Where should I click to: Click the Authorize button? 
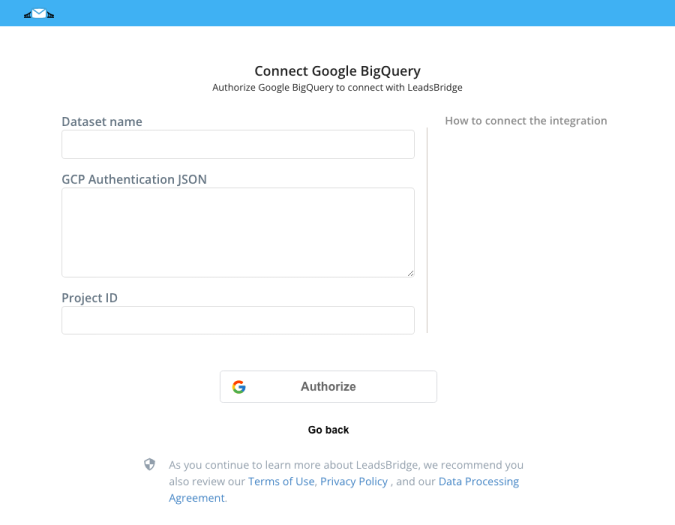pos(328,386)
